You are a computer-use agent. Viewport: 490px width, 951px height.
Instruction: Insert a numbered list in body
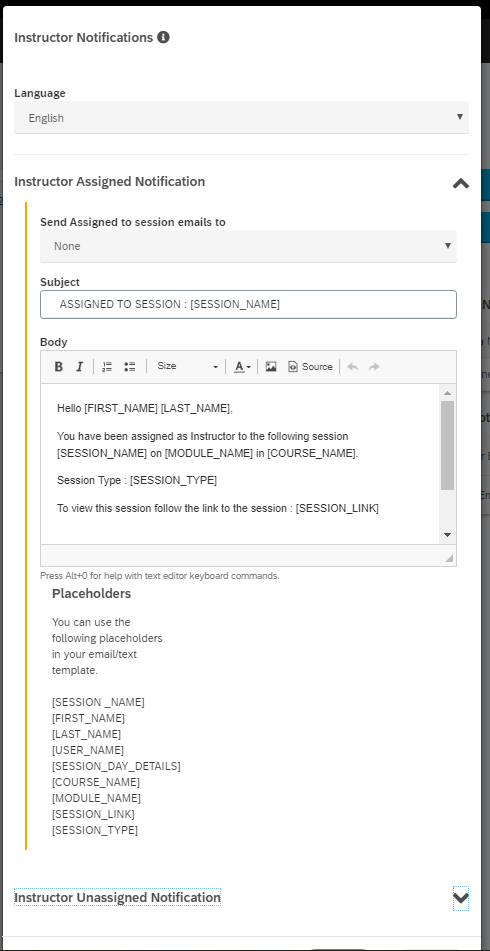click(107, 366)
